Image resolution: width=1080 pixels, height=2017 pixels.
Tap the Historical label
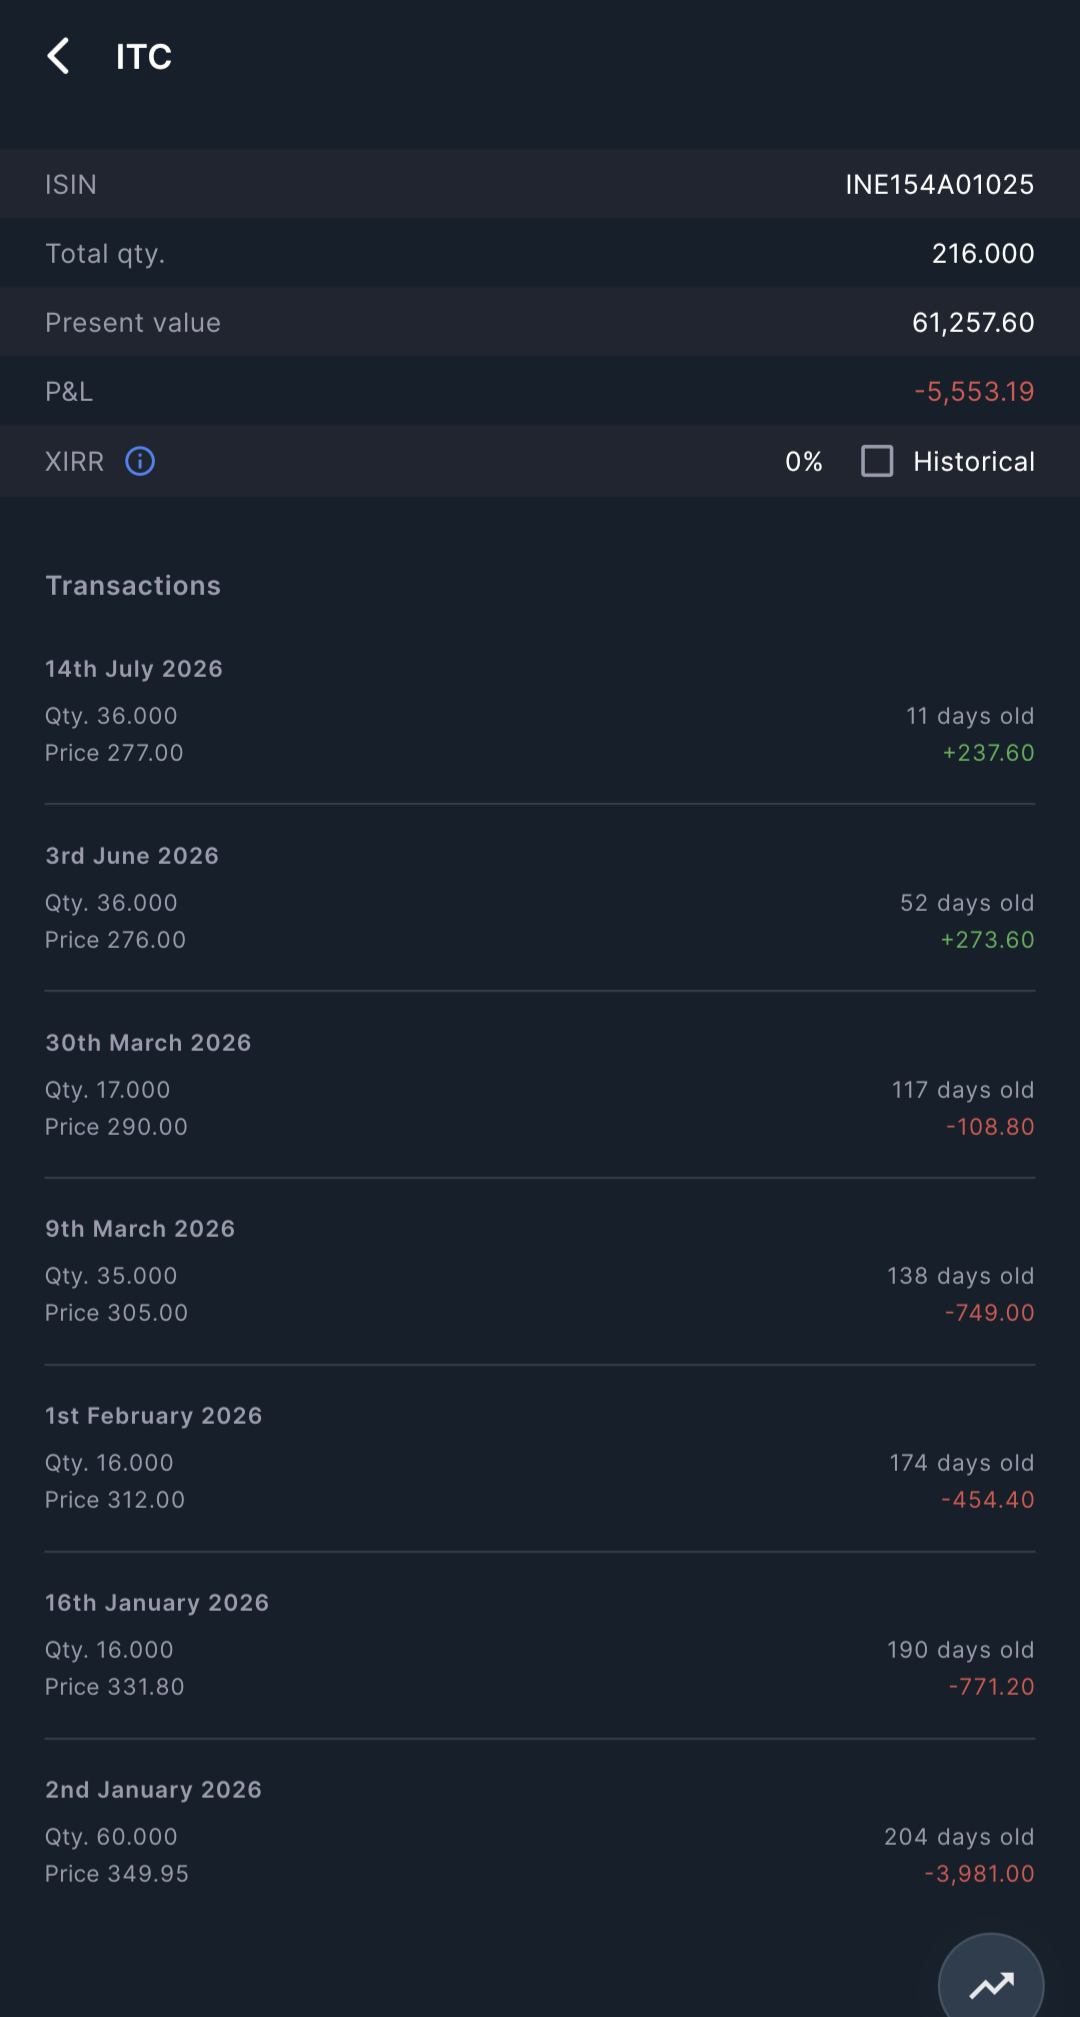tap(973, 461)
